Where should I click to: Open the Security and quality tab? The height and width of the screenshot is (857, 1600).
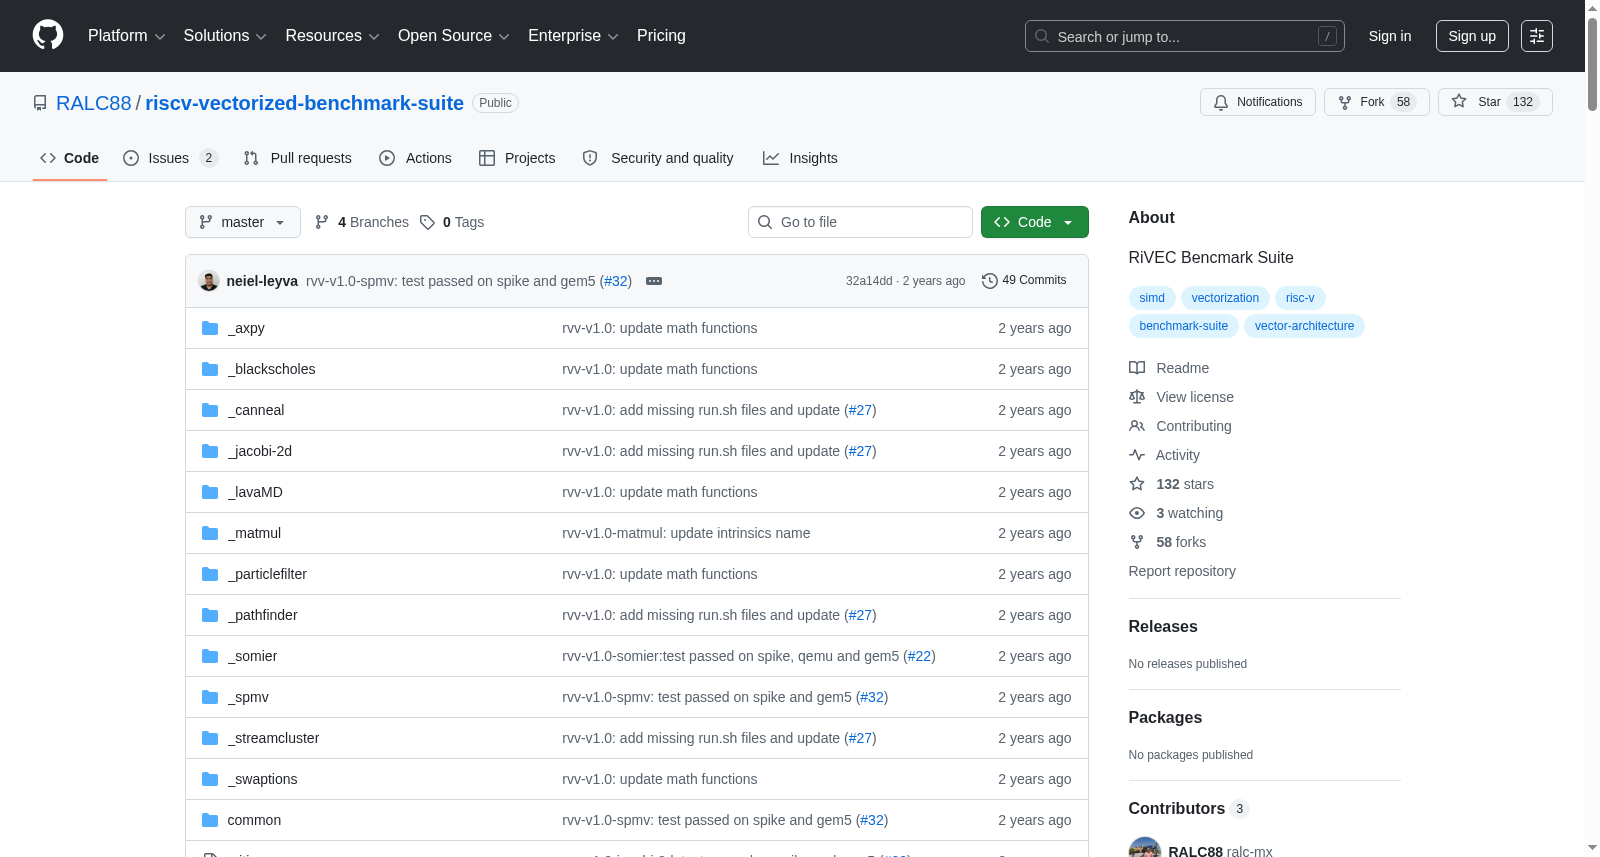pyautogui.click(x=658, y=158)
